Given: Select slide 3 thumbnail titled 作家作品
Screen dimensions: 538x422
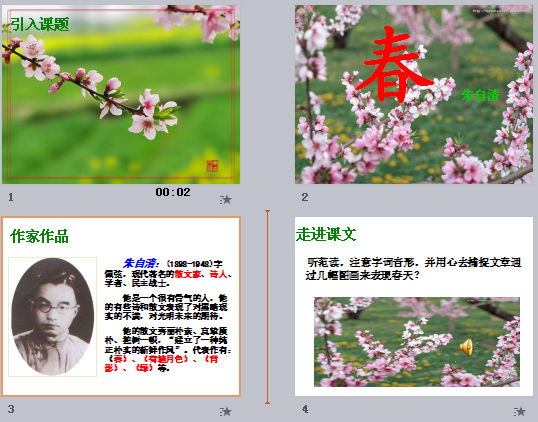Looking at the screenshot, I should pyautogui.click(x=121, y=306).
